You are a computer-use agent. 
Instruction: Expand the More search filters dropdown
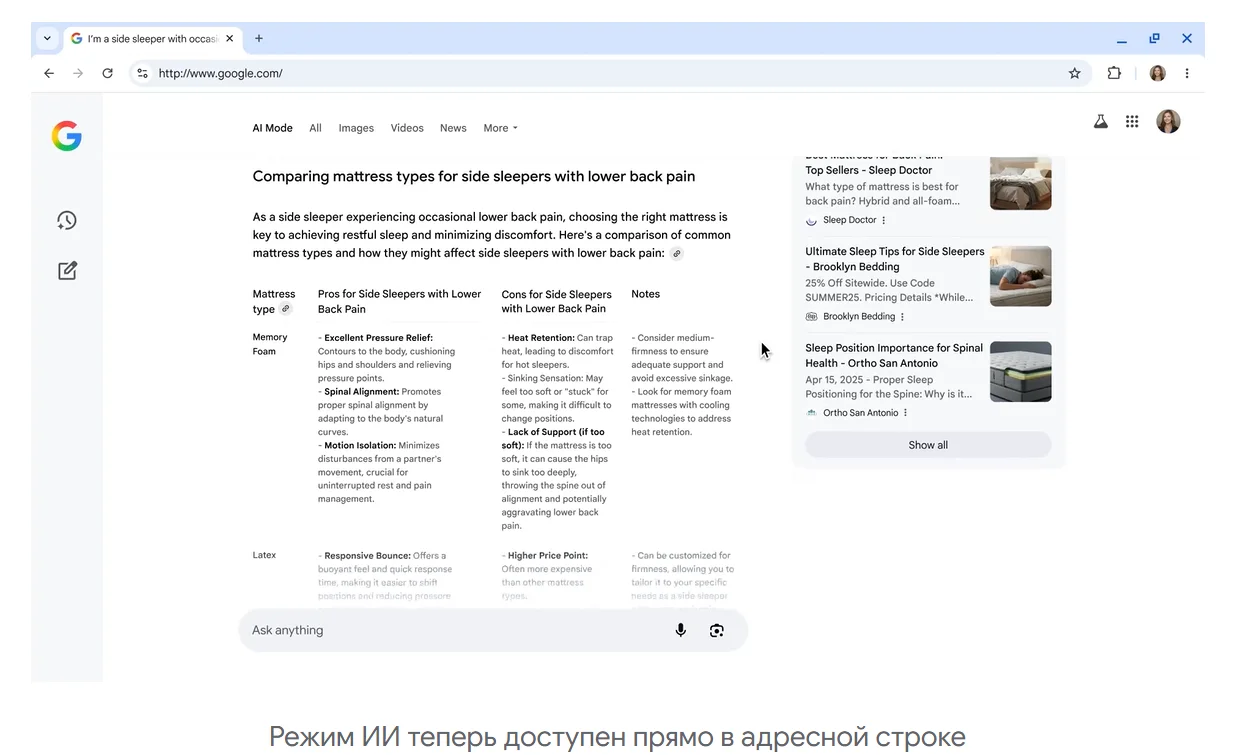point(500,128)
